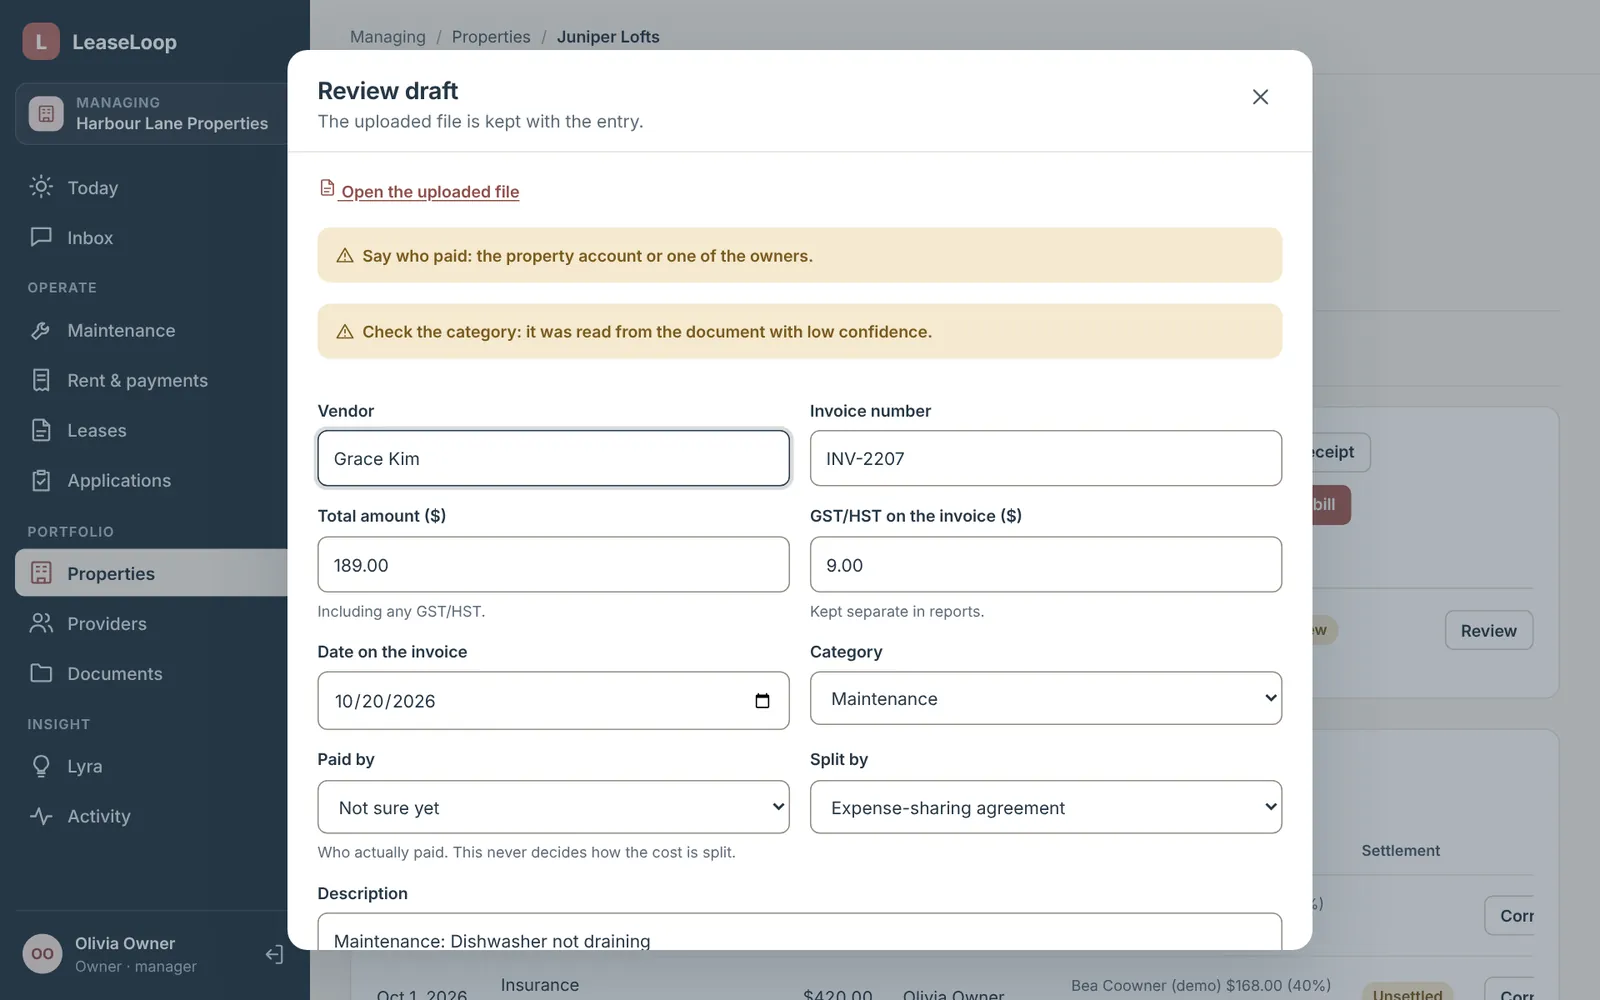Click the Date on the invoice field
This screenshot has width=1600, height=1000.
pyautogui.click(x=553, y=700)
